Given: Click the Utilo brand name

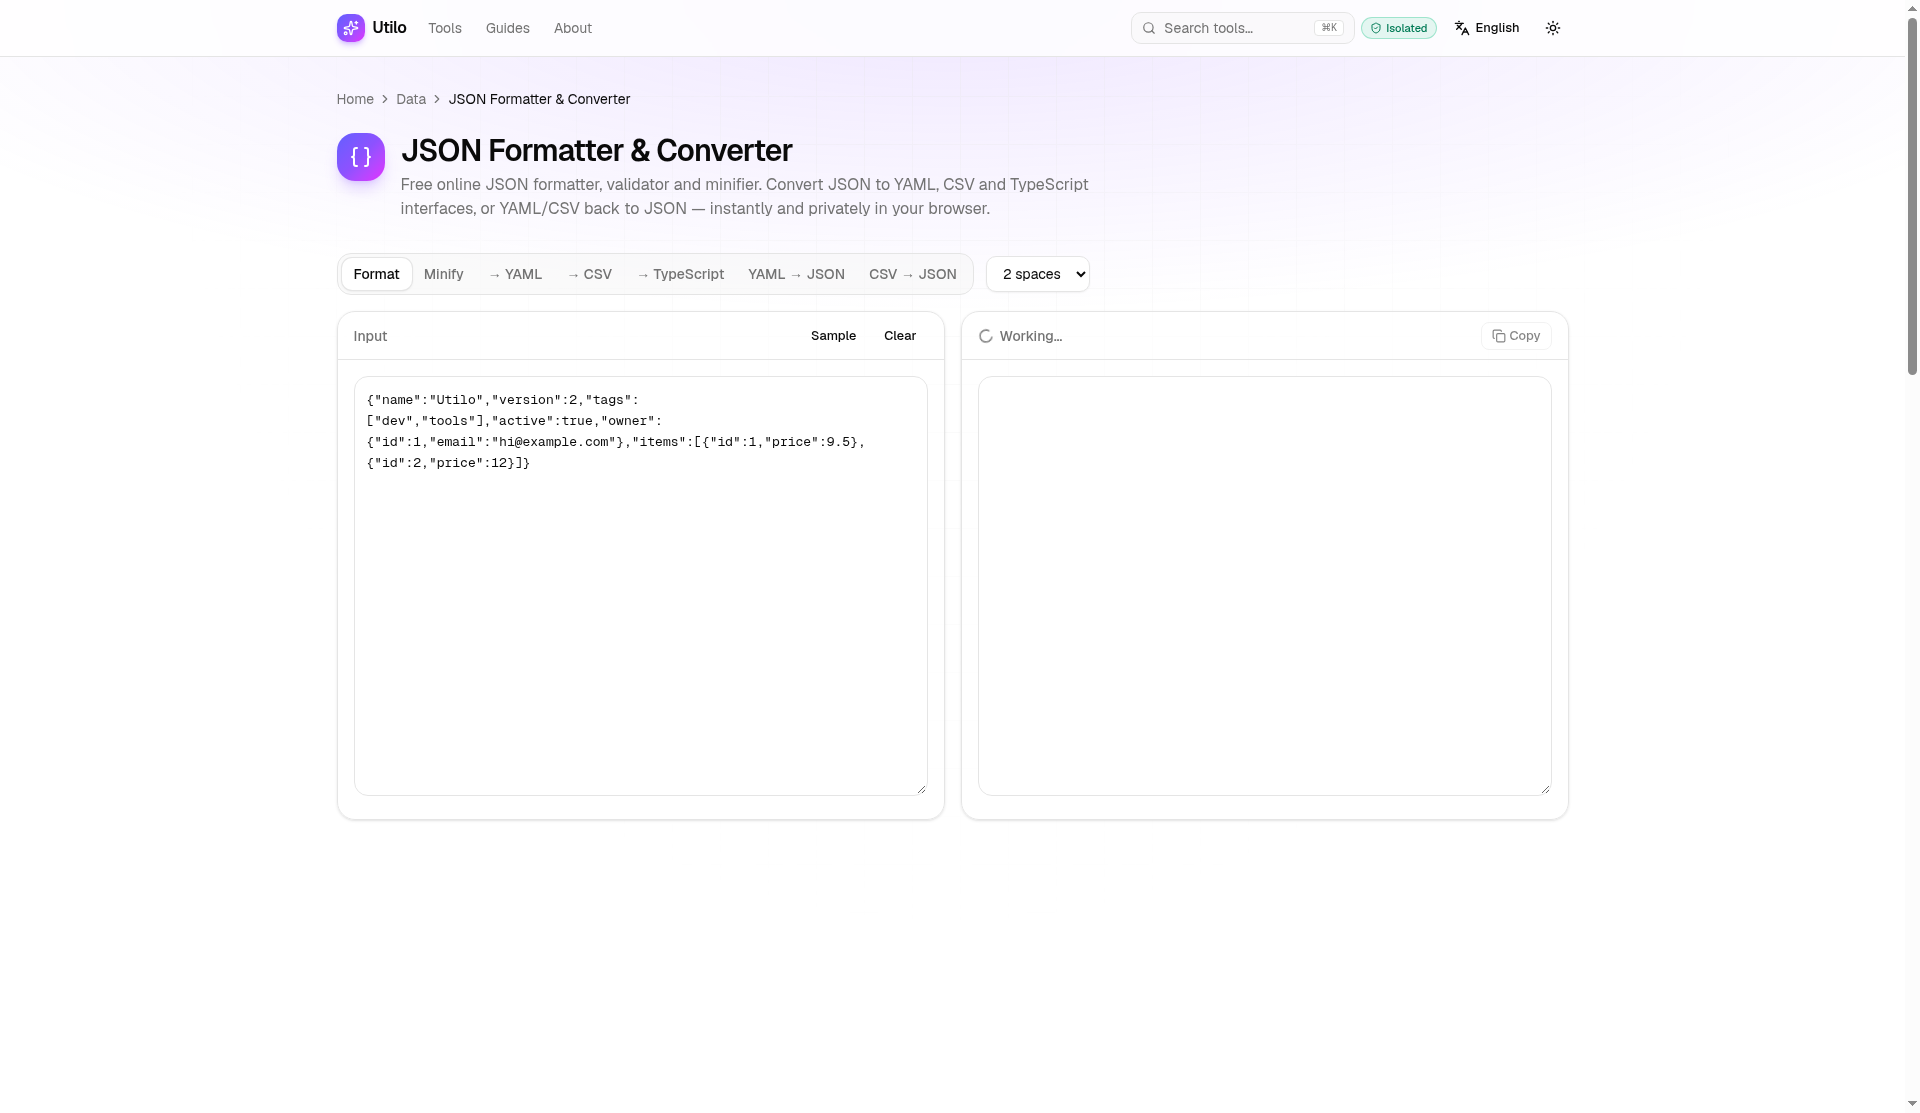Looking at the screenshot, I should (389, 28).
